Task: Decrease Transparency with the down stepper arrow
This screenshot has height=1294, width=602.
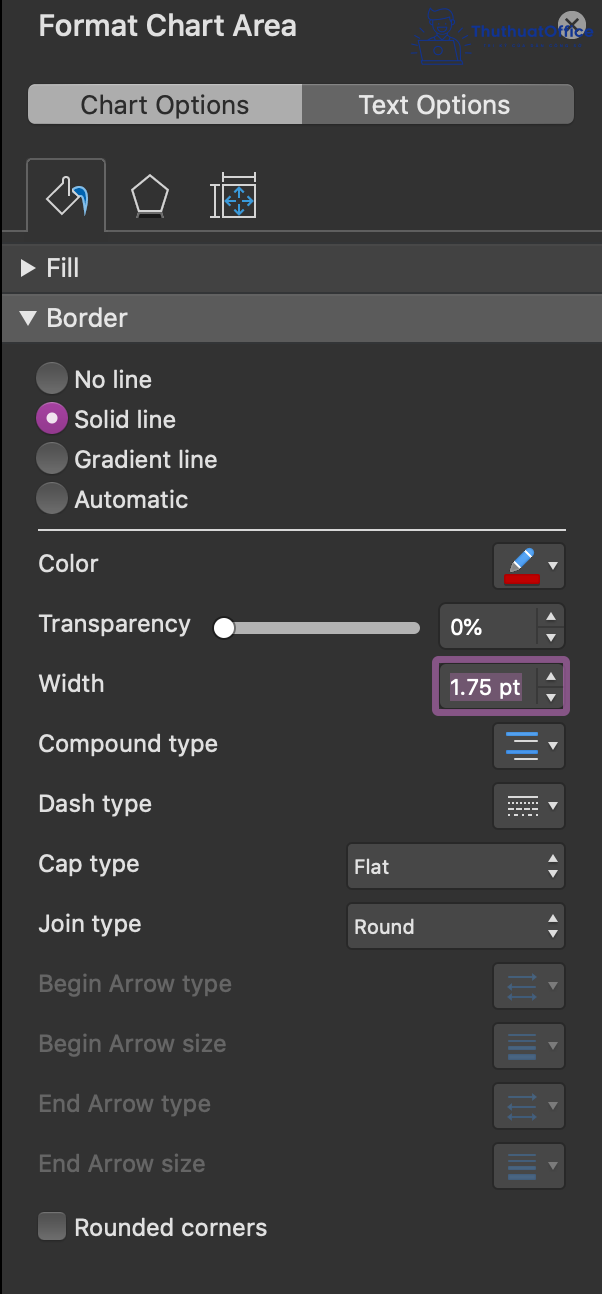Action: click(x=550, y=637)
